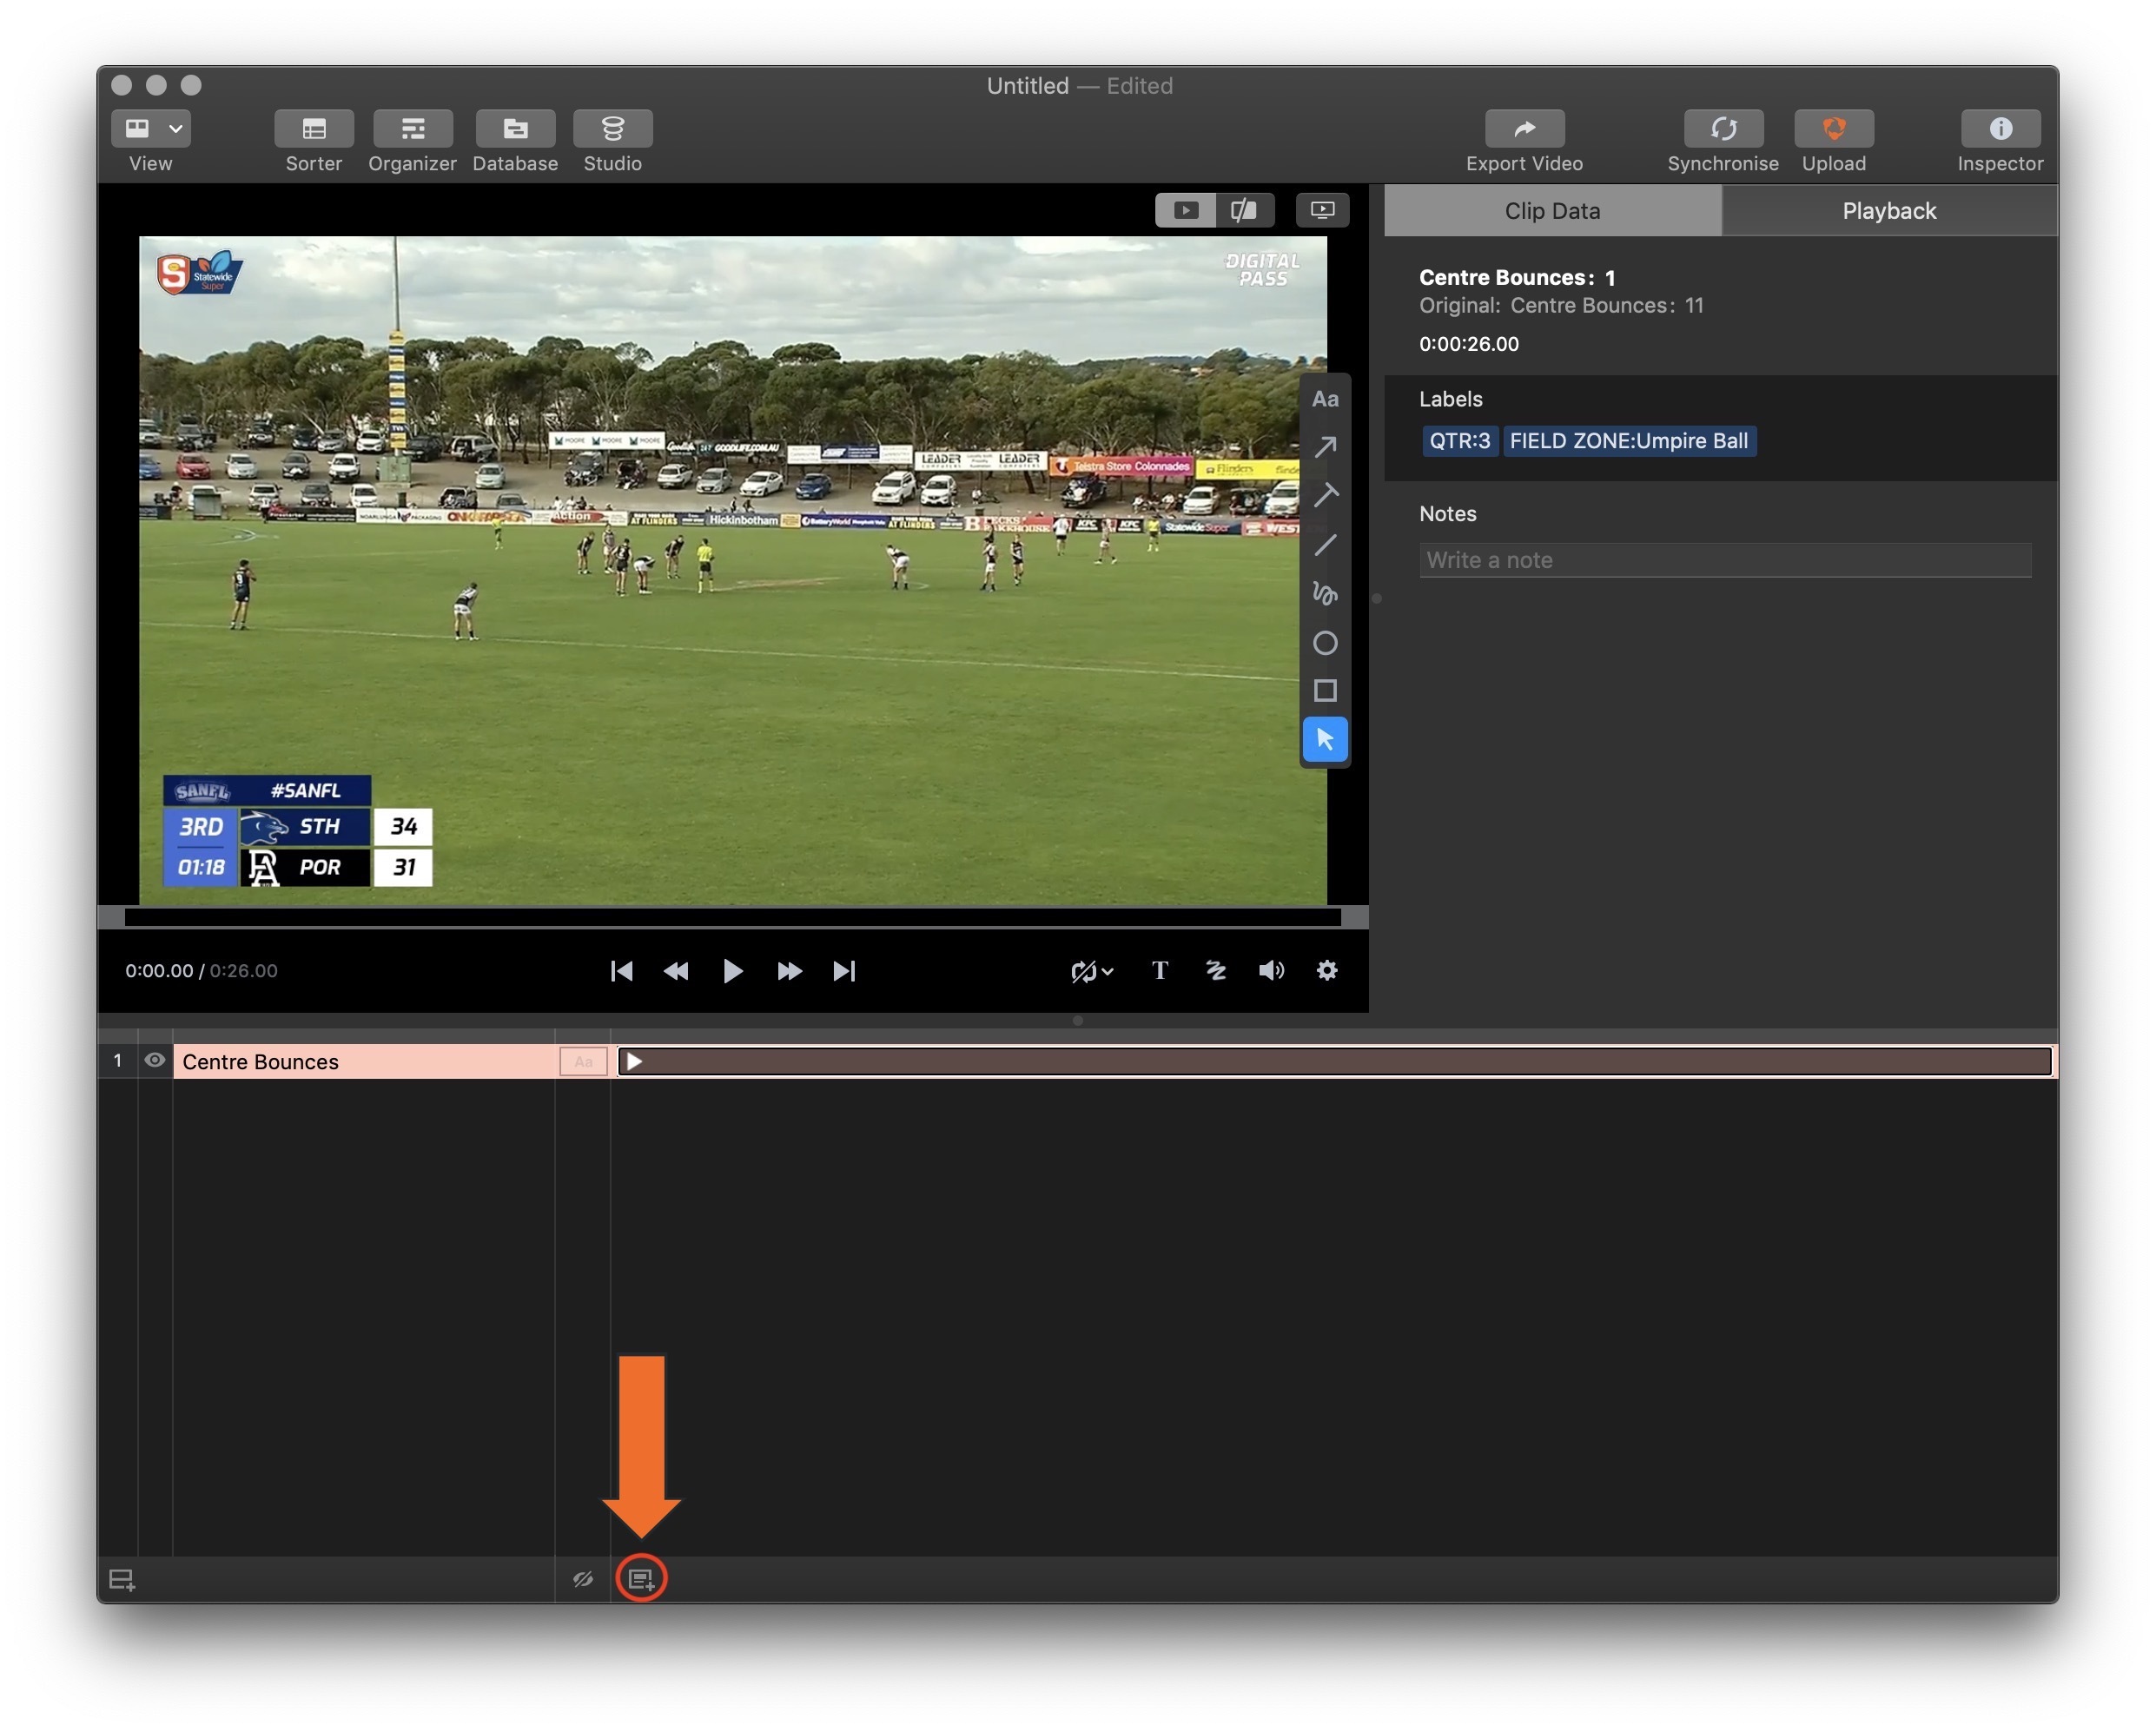Click the Upload toolbar icon
Screen dimensions: 2156x1732
point(1834,128)
